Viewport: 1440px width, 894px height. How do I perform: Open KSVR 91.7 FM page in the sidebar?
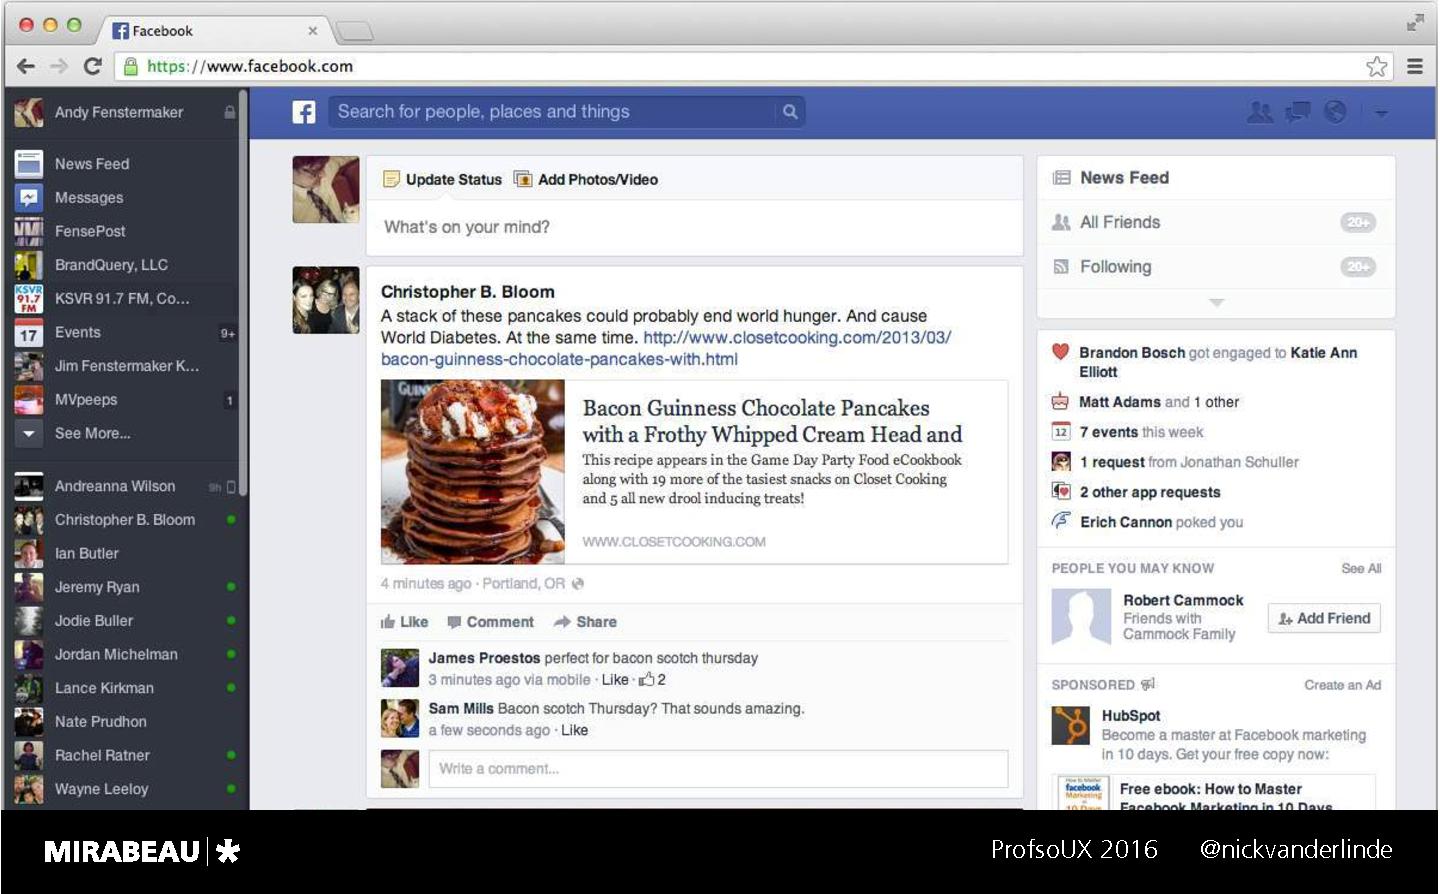coord(120,299)
